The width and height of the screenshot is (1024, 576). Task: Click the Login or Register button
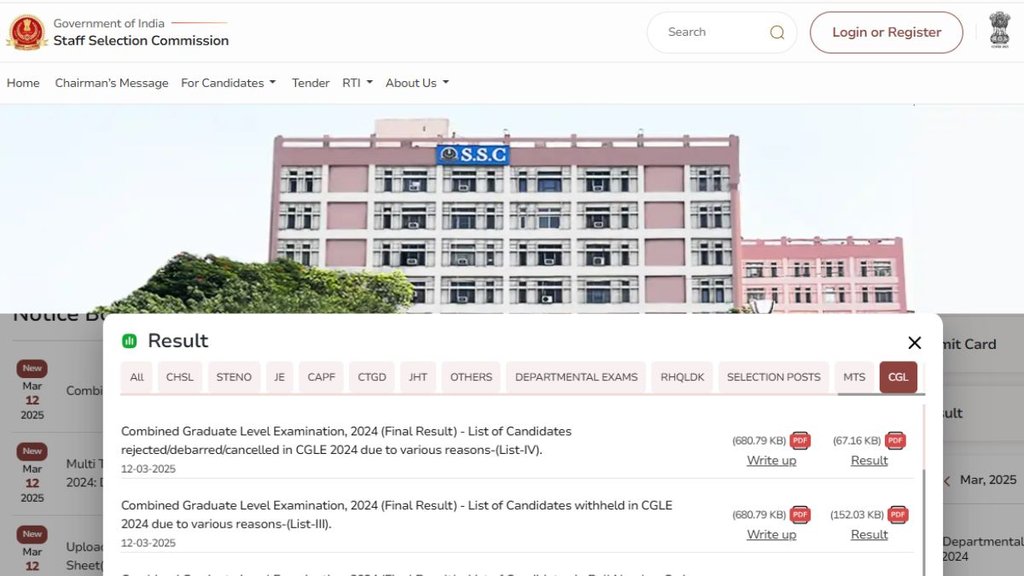(x=886, y=32)
